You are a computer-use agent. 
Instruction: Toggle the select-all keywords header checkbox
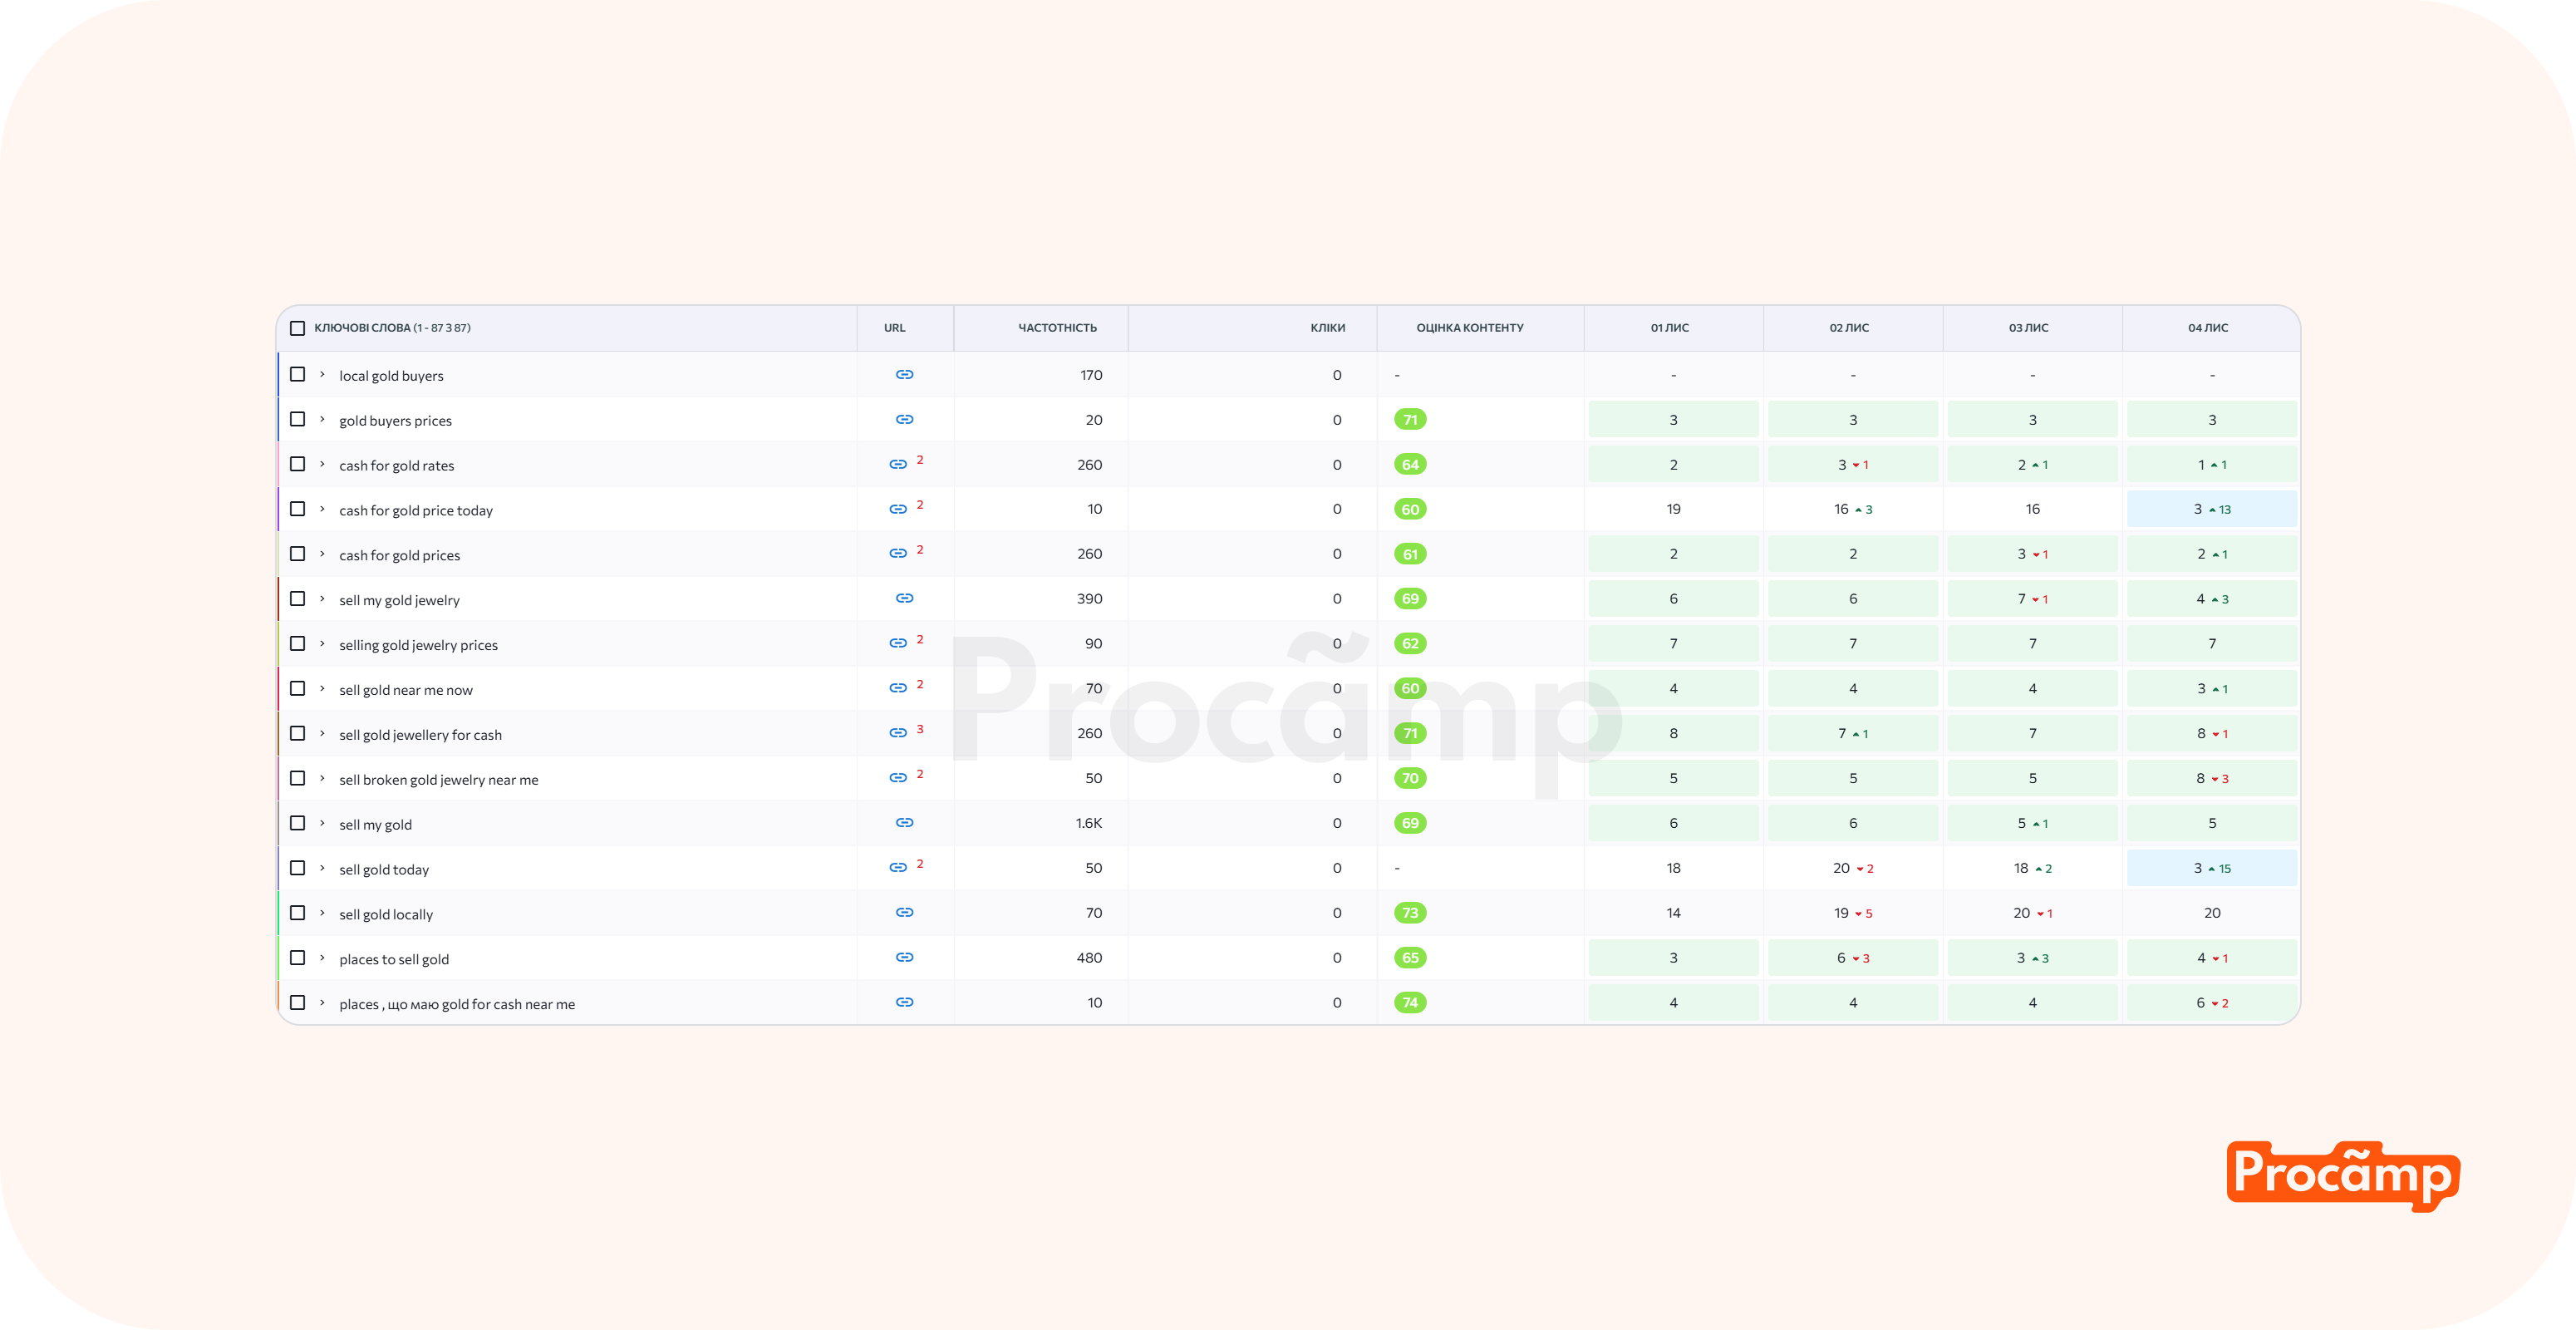click(x=297, y=328)
